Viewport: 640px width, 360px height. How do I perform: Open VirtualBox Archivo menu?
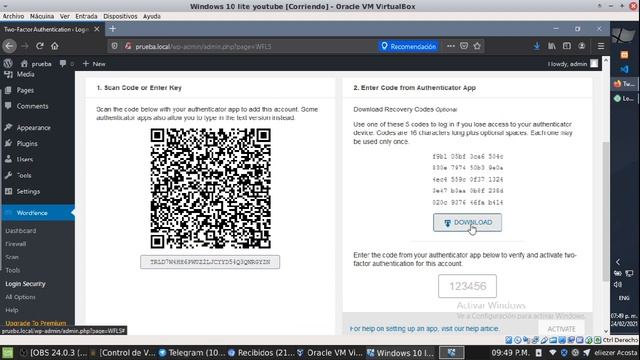[x=13, y=16]
